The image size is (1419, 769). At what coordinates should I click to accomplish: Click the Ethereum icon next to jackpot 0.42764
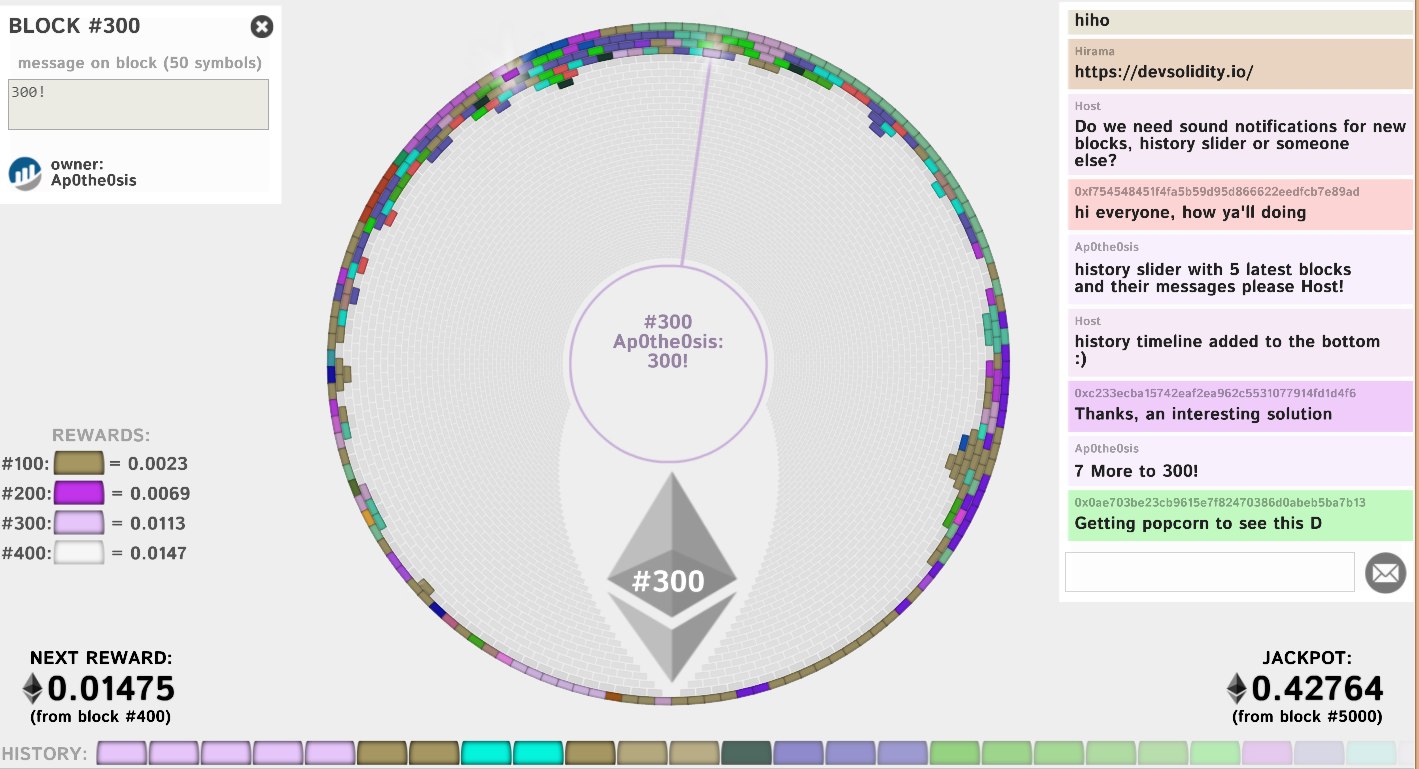1237,688
